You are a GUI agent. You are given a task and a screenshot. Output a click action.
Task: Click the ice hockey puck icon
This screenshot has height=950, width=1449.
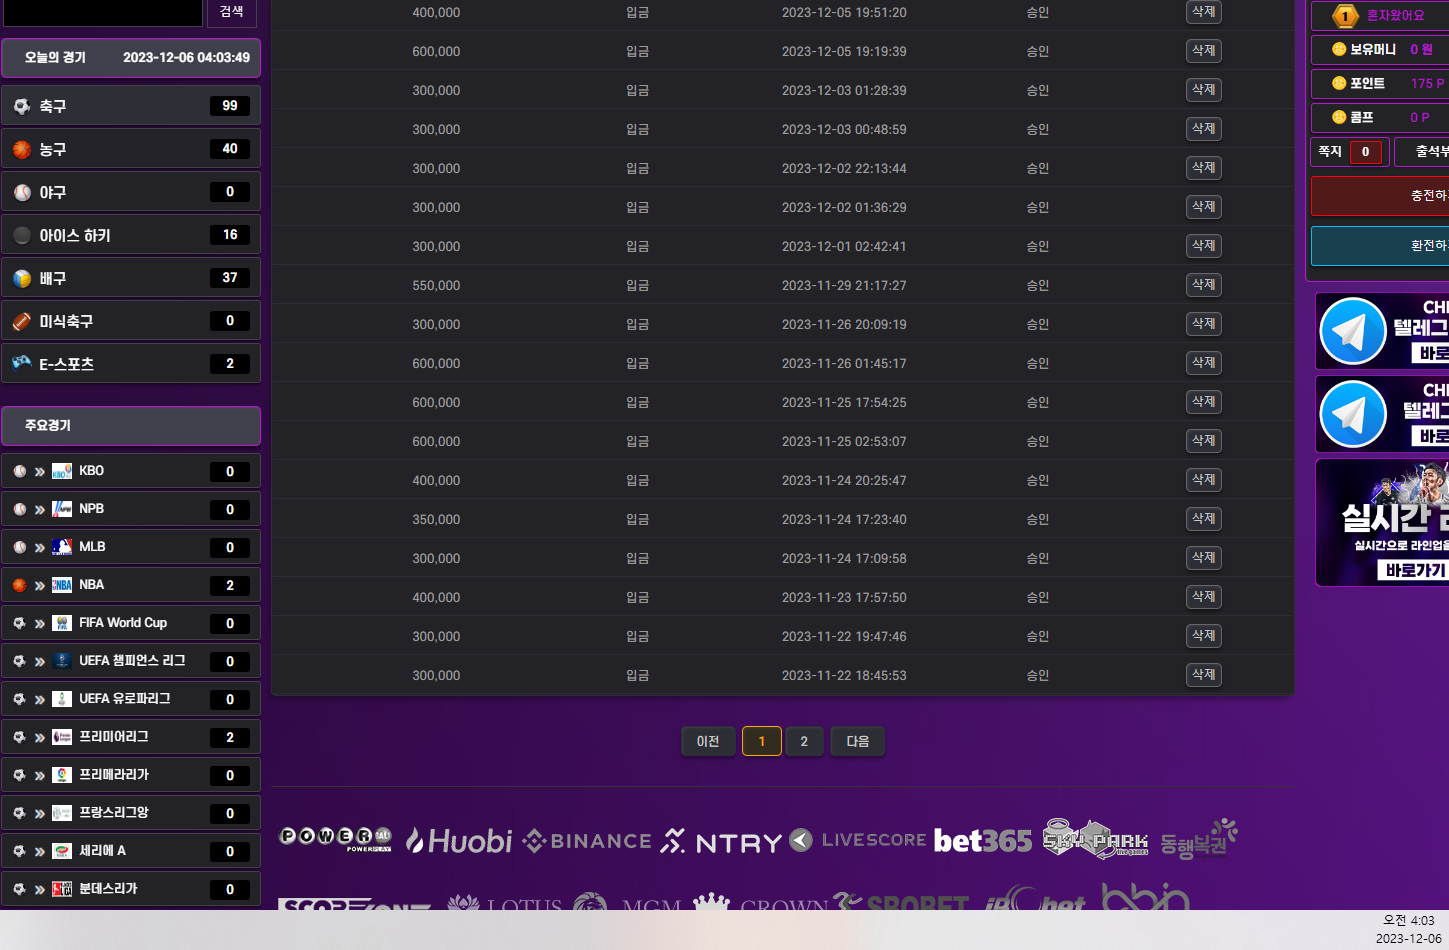pyautogui.click(x=22, y=235)
